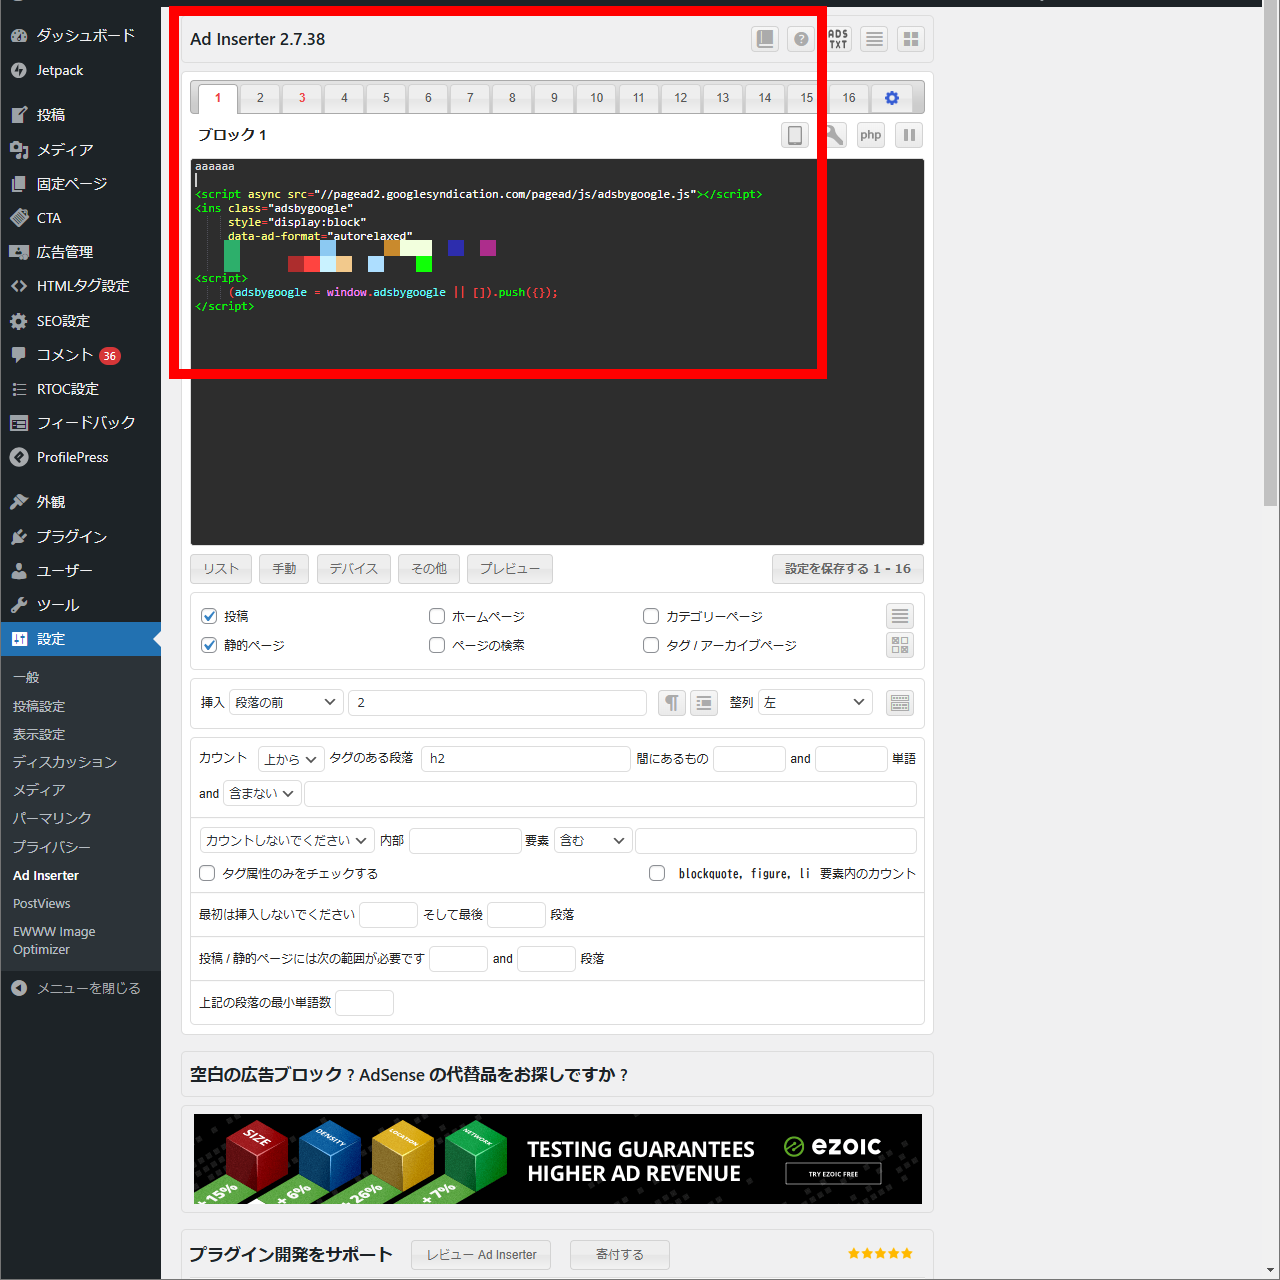The height and width of the screenshot is (1280, 1280).
Task: Click the five-star rating
Action: click(880, 1253)
